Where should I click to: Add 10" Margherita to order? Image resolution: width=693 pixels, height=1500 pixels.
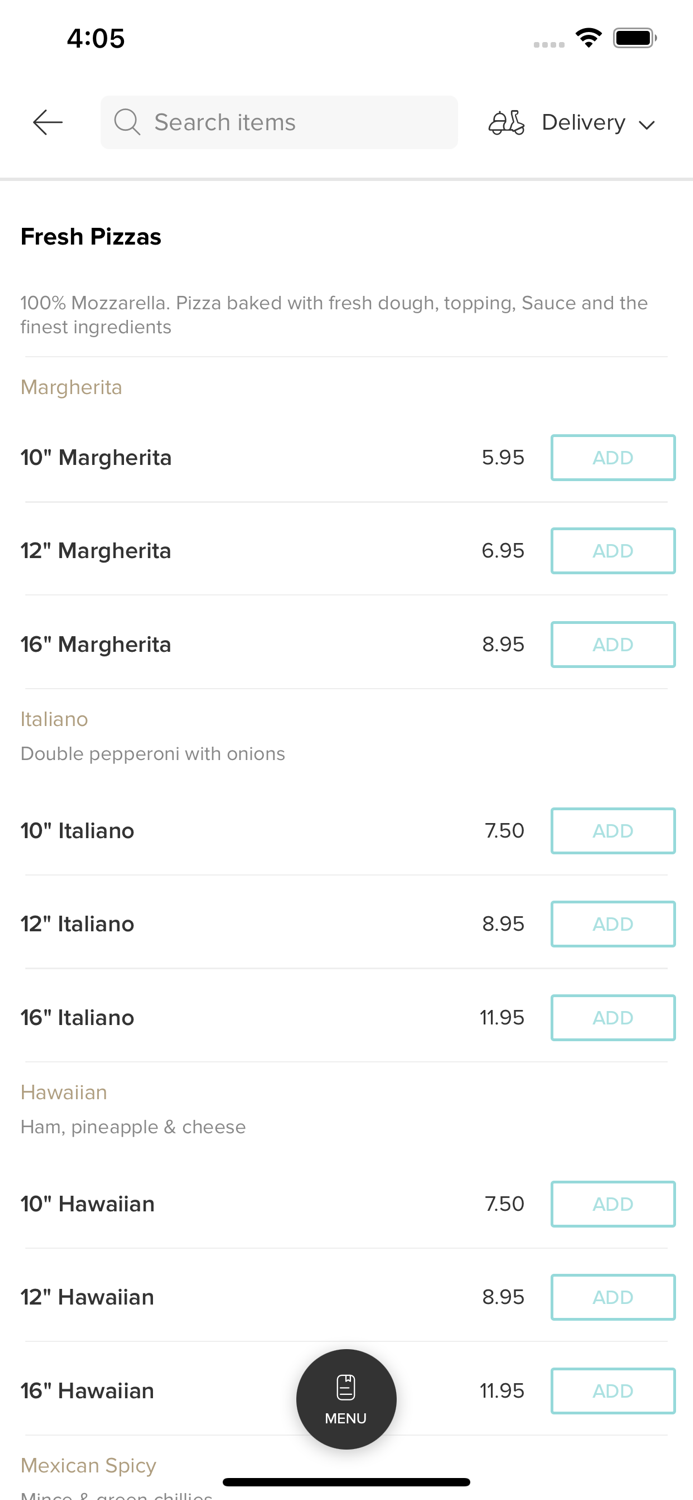[x=613, y=458]
